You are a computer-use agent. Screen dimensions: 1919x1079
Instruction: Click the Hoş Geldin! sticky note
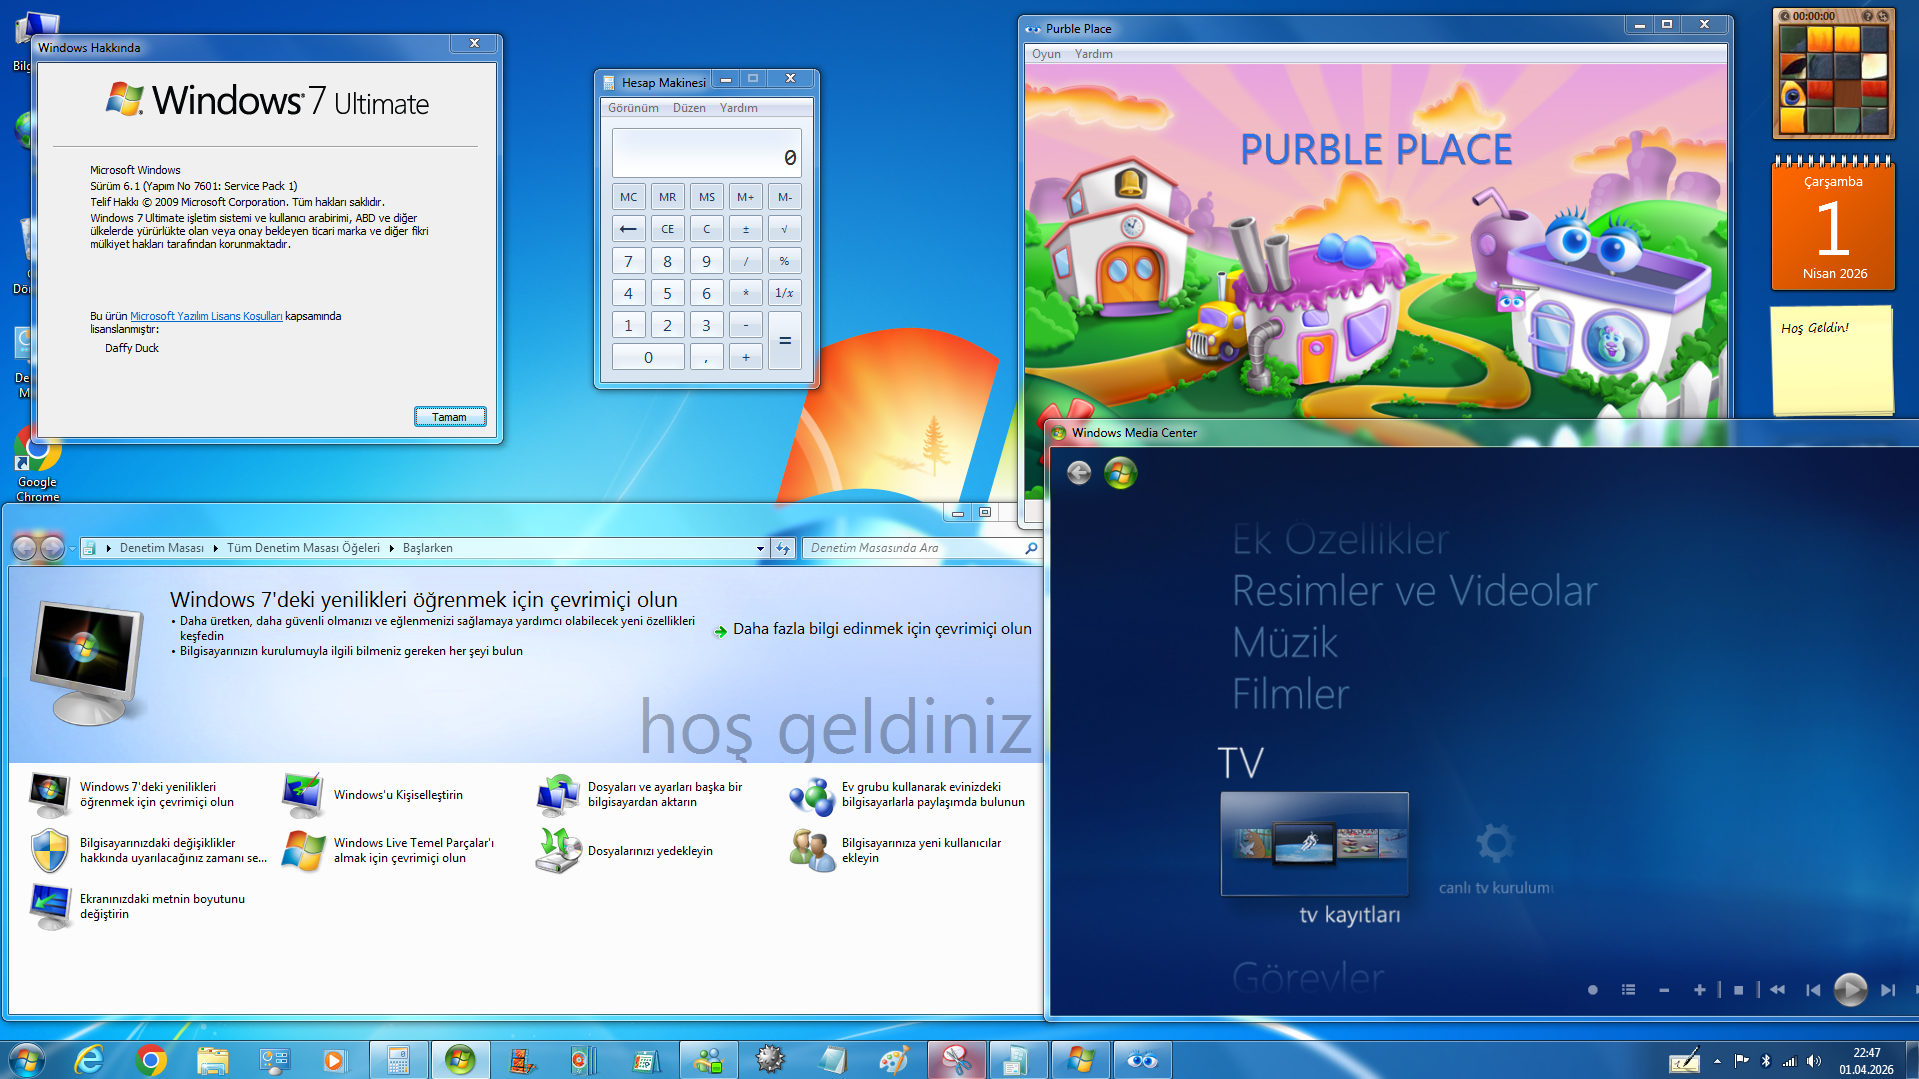(1832, 360)
